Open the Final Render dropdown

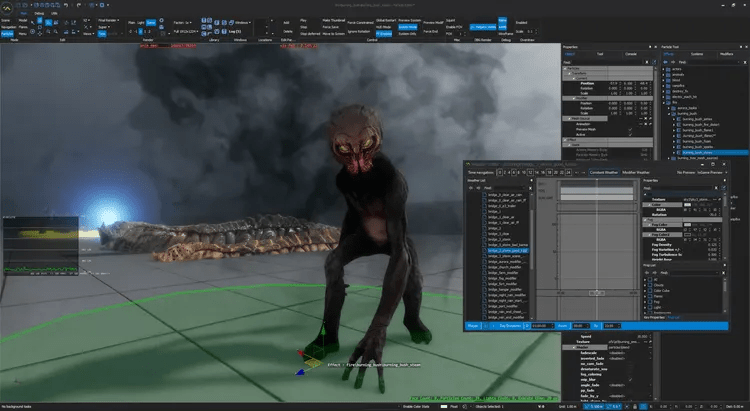coord(108,21)
